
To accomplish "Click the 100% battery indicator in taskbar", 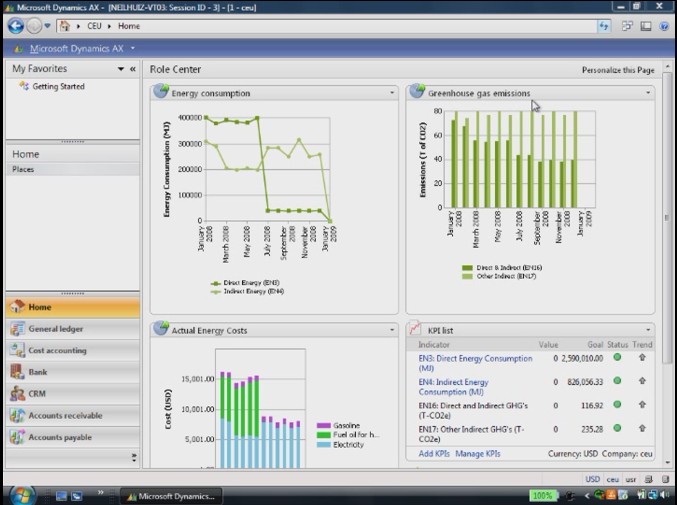I will pos(542,495).
